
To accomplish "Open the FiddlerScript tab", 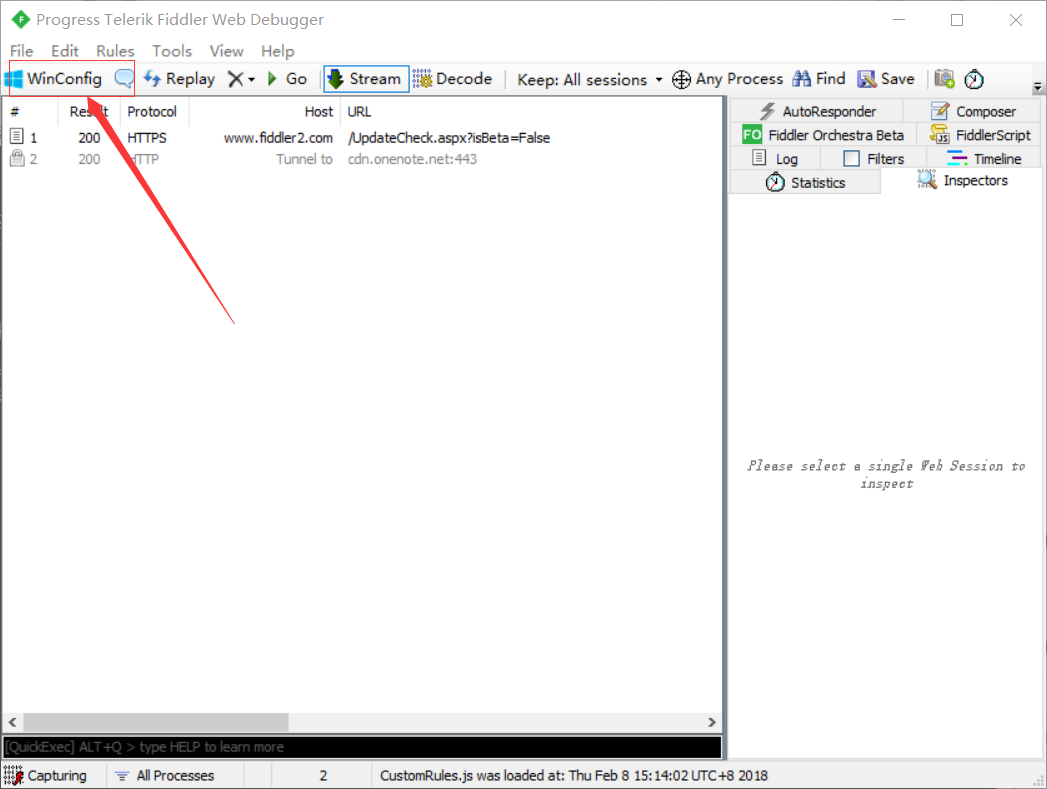I will point(980,135).
